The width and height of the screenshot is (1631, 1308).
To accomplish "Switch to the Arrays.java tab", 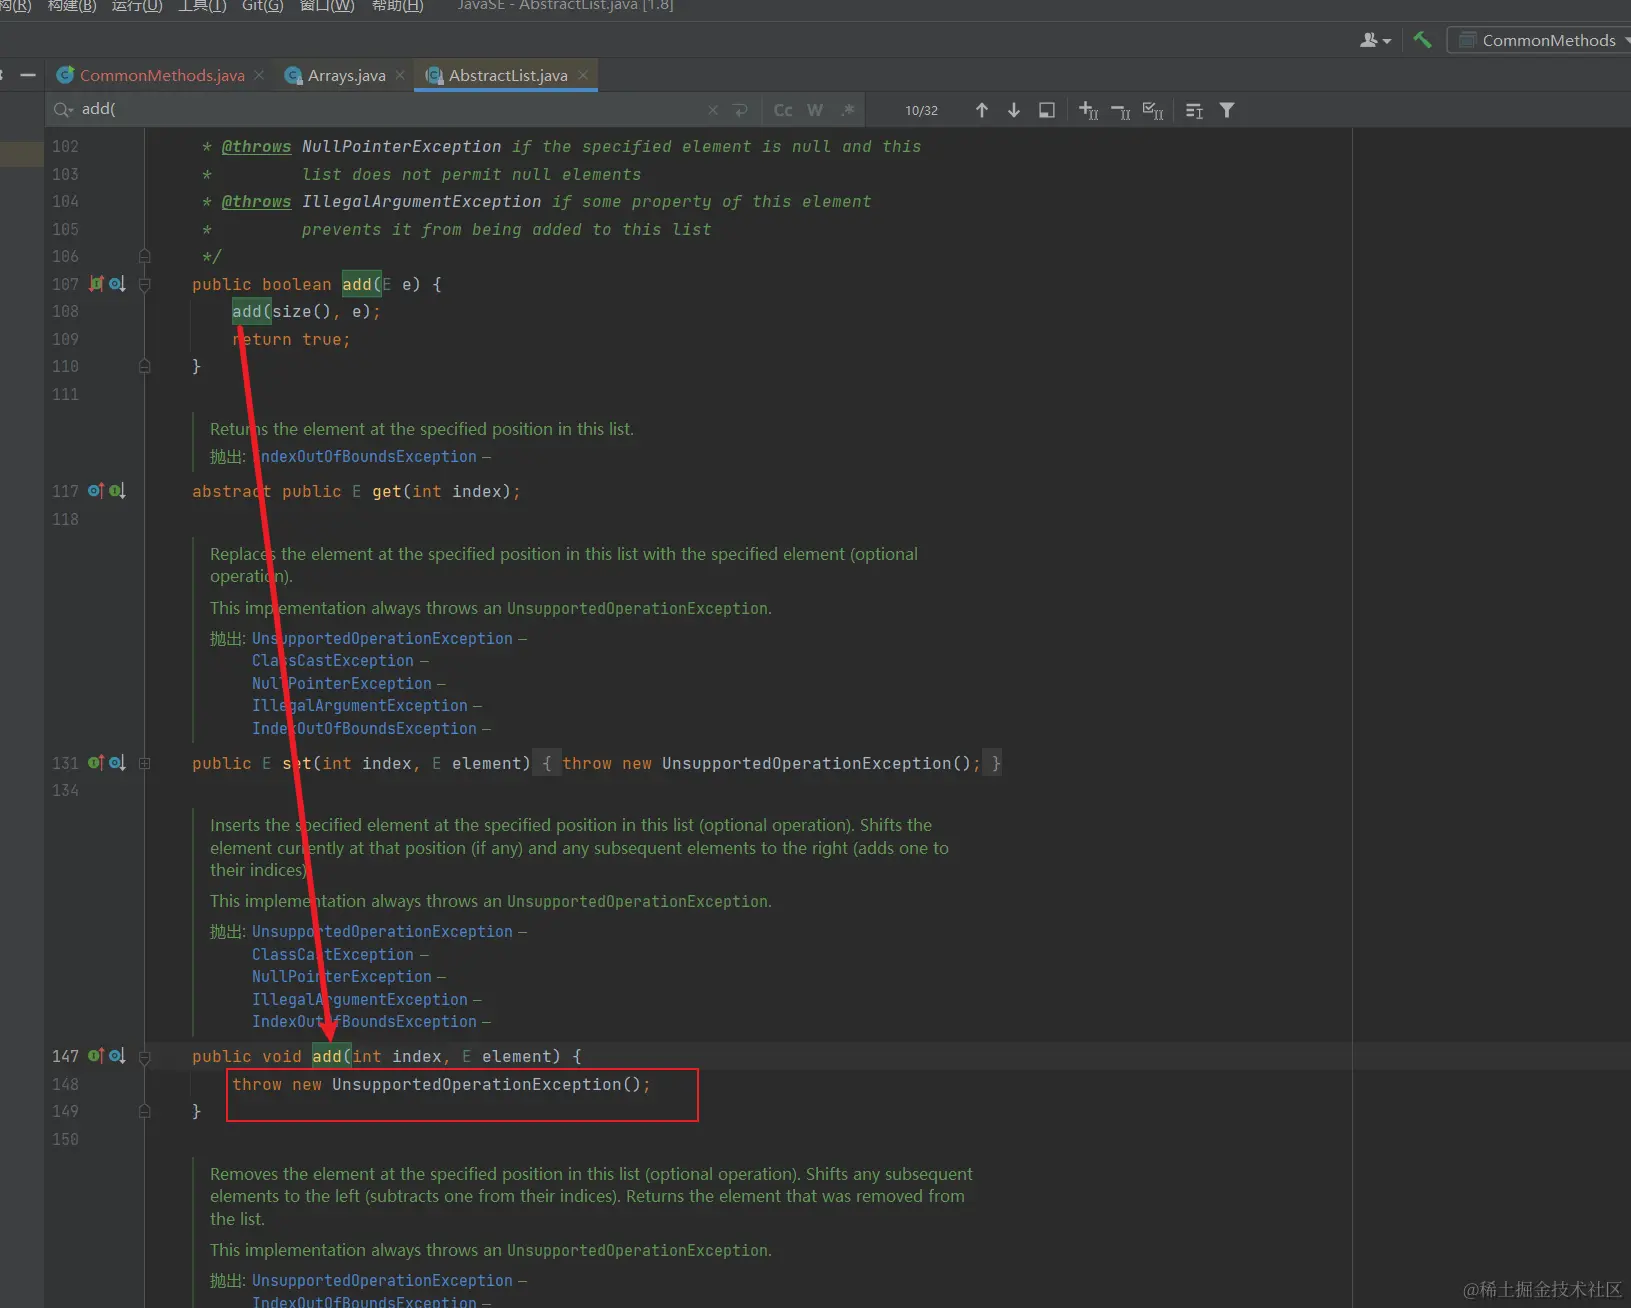I will pos(346,75).
